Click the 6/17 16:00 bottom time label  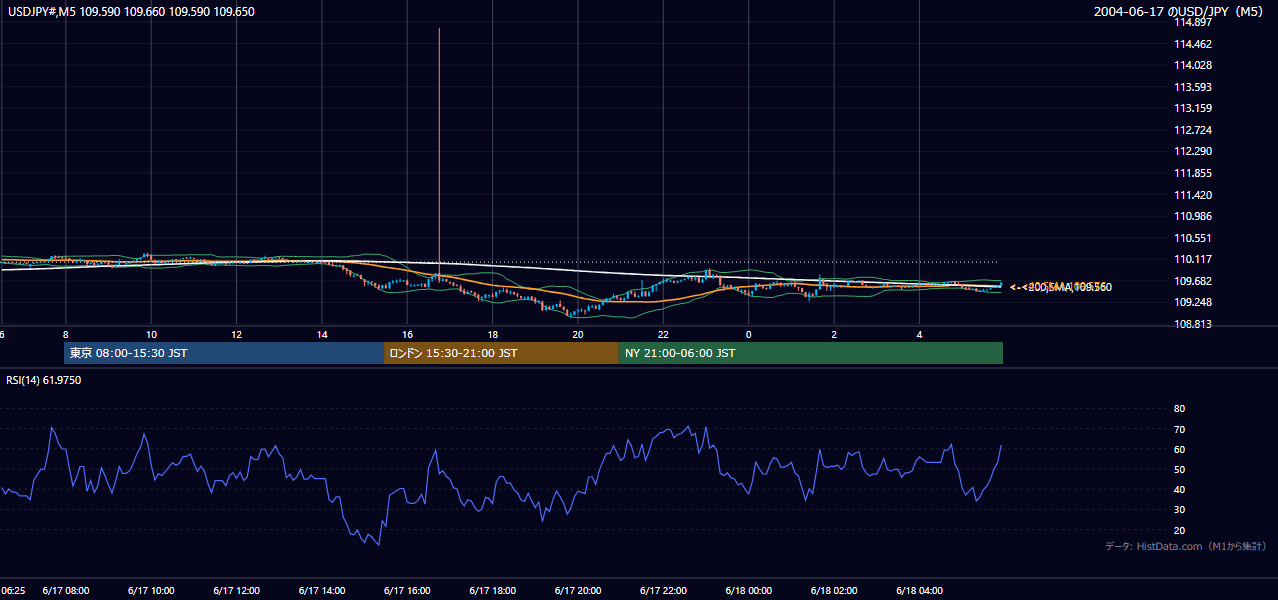coord(407,590)
